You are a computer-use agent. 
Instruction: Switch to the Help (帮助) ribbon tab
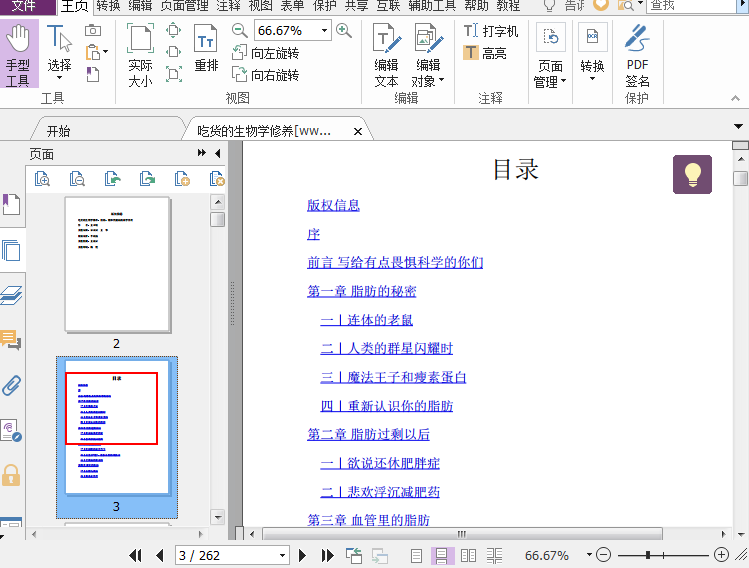(477, 6)
